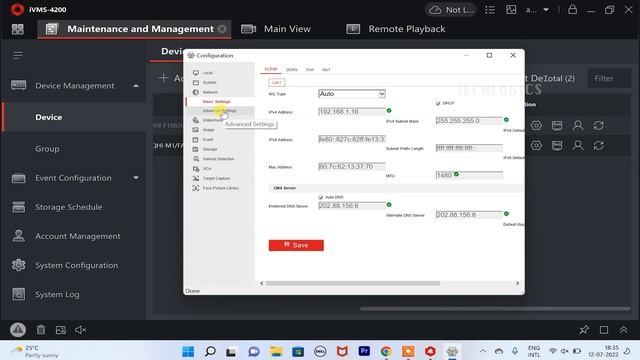Maximize the alarm panel square icon

pyautogui.click(x=604, y=330)
